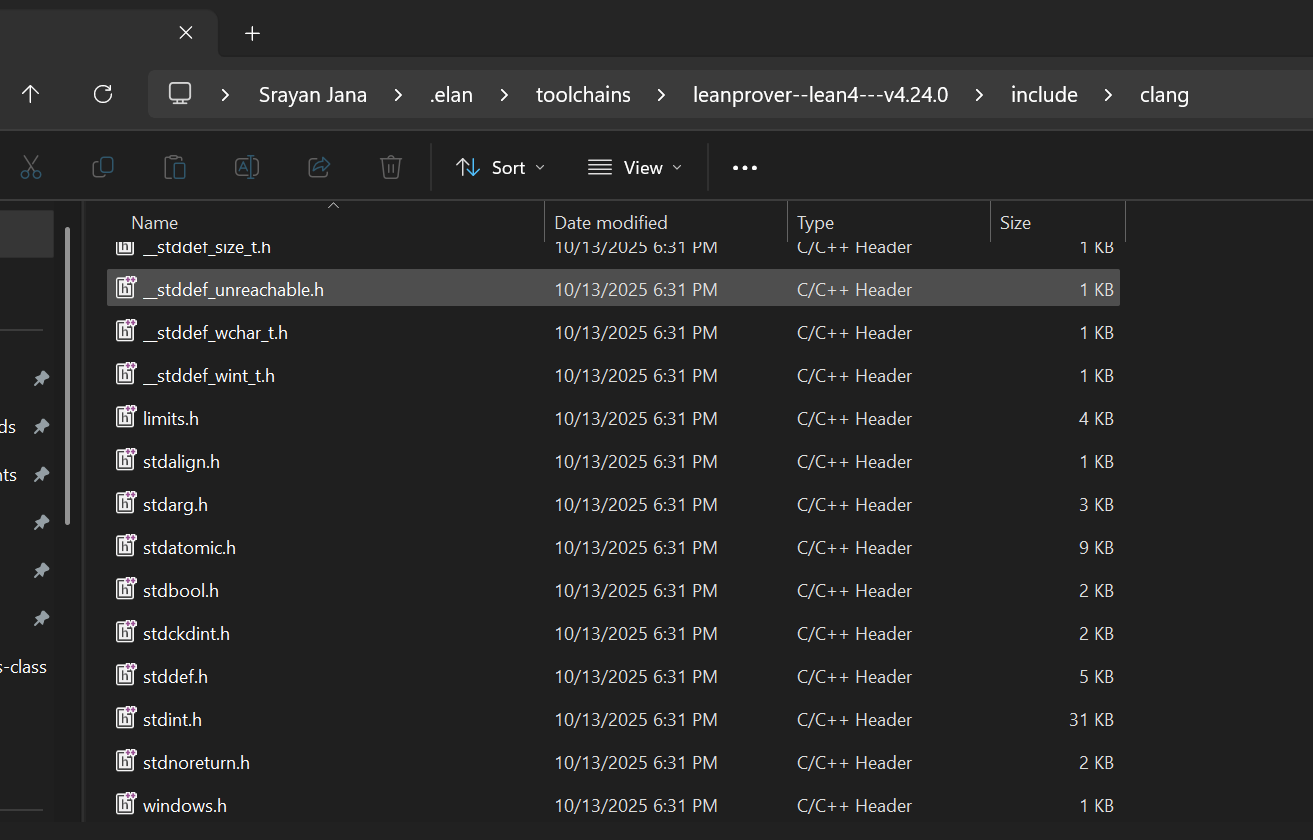Open a new tab with plus button
Image resolution: width=1313 pixels, height=840 pixels.
252,33
